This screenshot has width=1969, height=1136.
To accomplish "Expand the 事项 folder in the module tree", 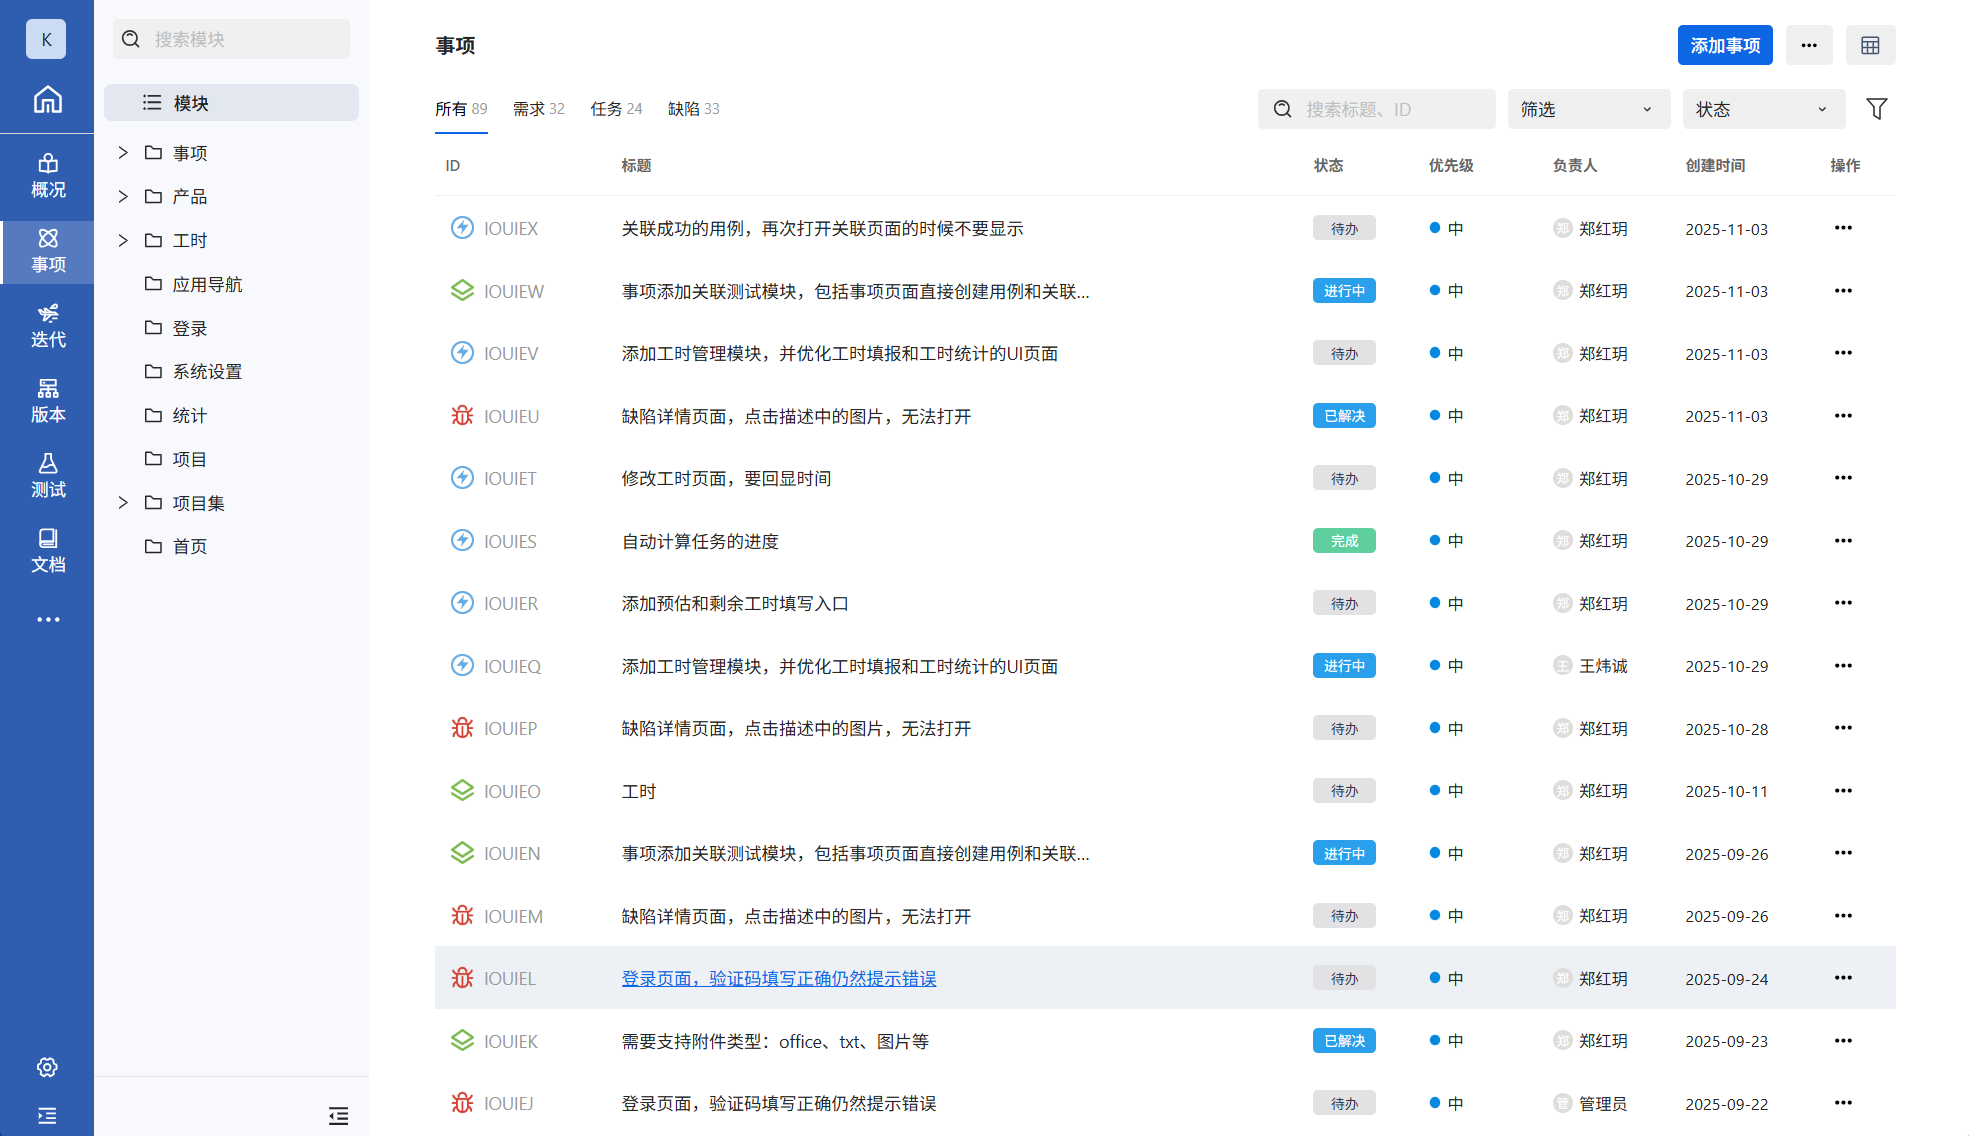I will (123, 153).
